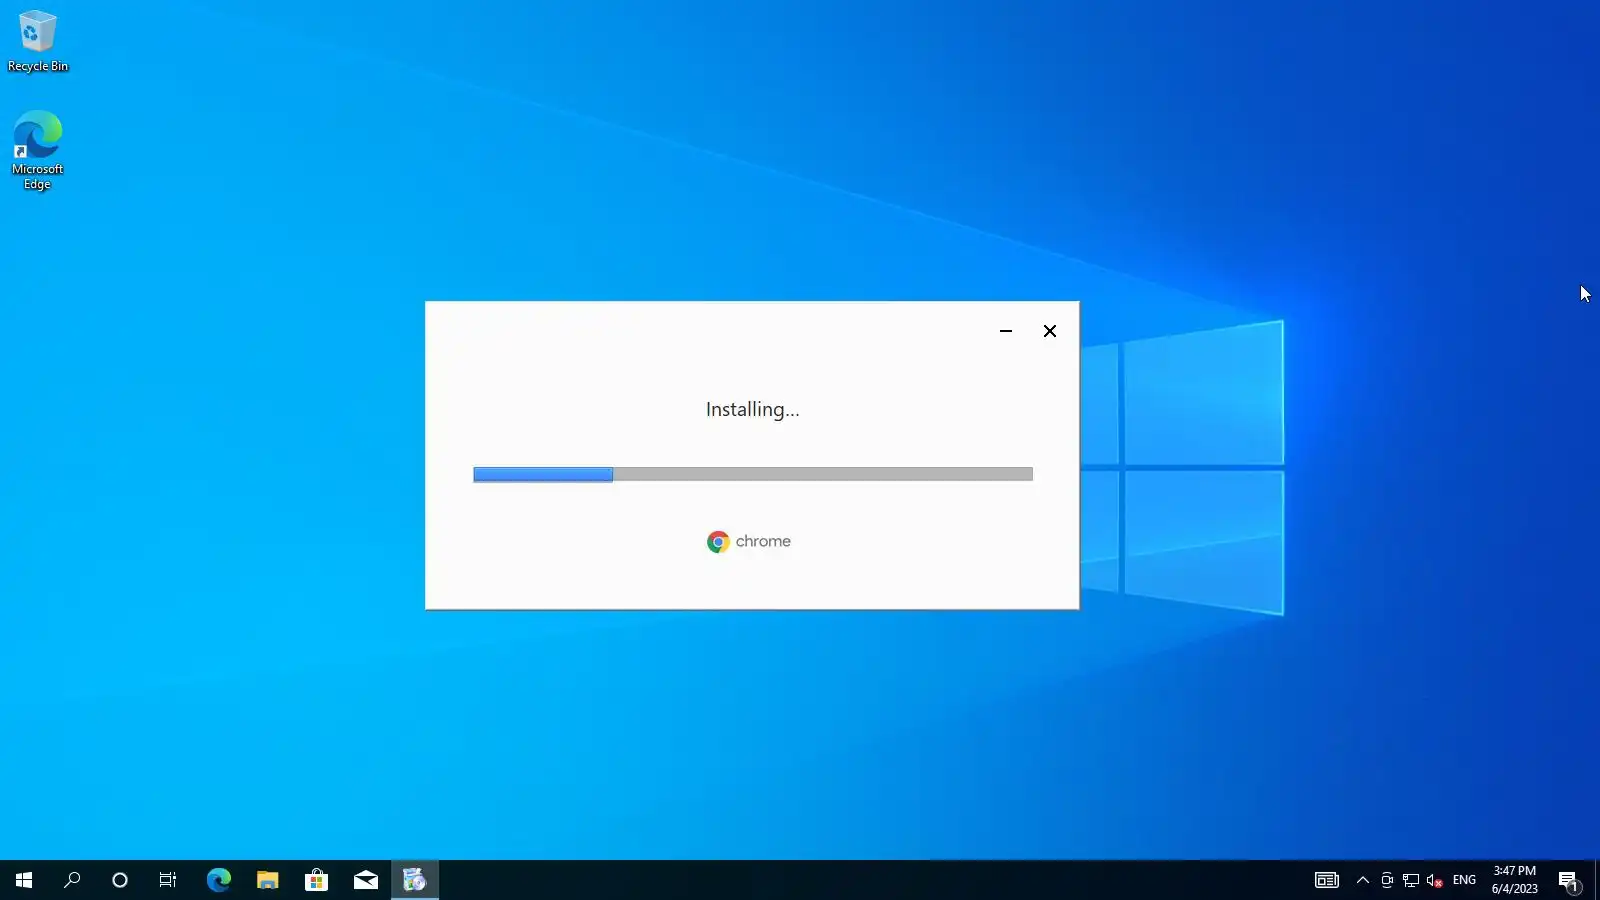
Task: Show hidden system tray icons
Action: pos(1363,880)
